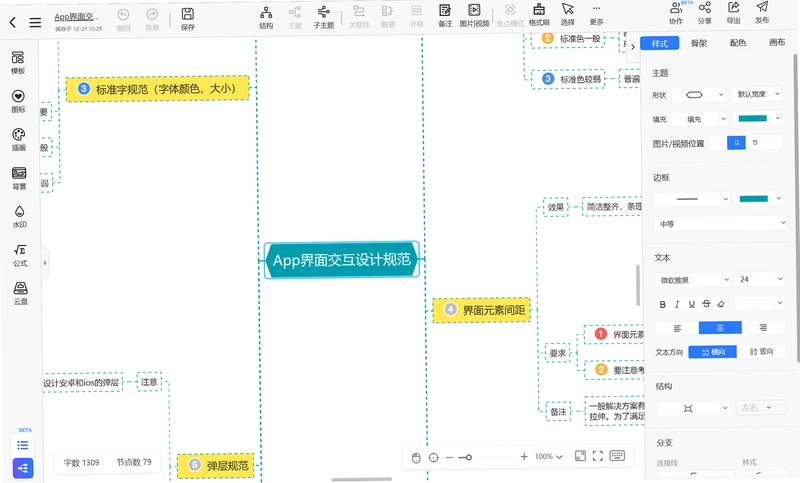Select the 弹层规范 topic node
This screenshot has width=800, height=483.
[215, 466]
